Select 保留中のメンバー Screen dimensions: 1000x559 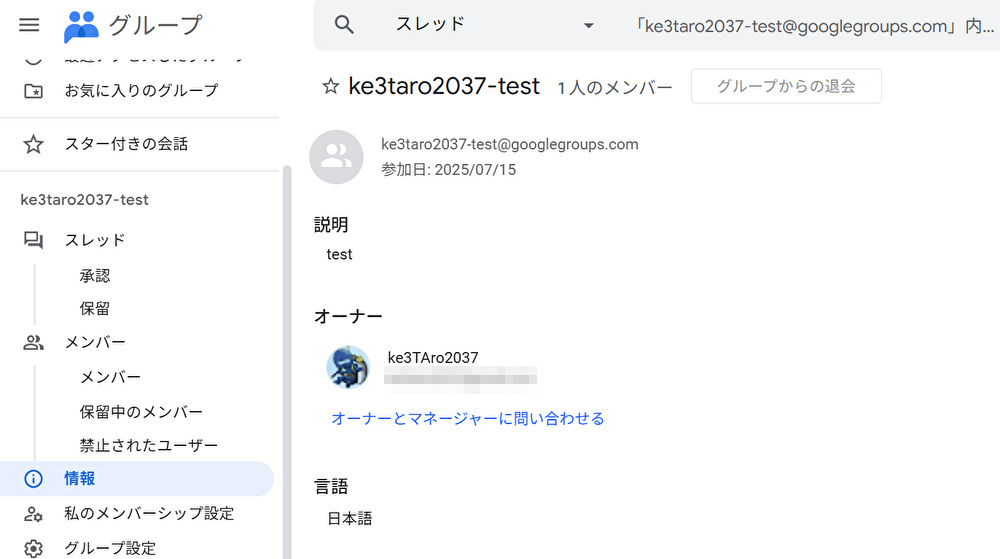pyautogui.click(x=141, y=412)
